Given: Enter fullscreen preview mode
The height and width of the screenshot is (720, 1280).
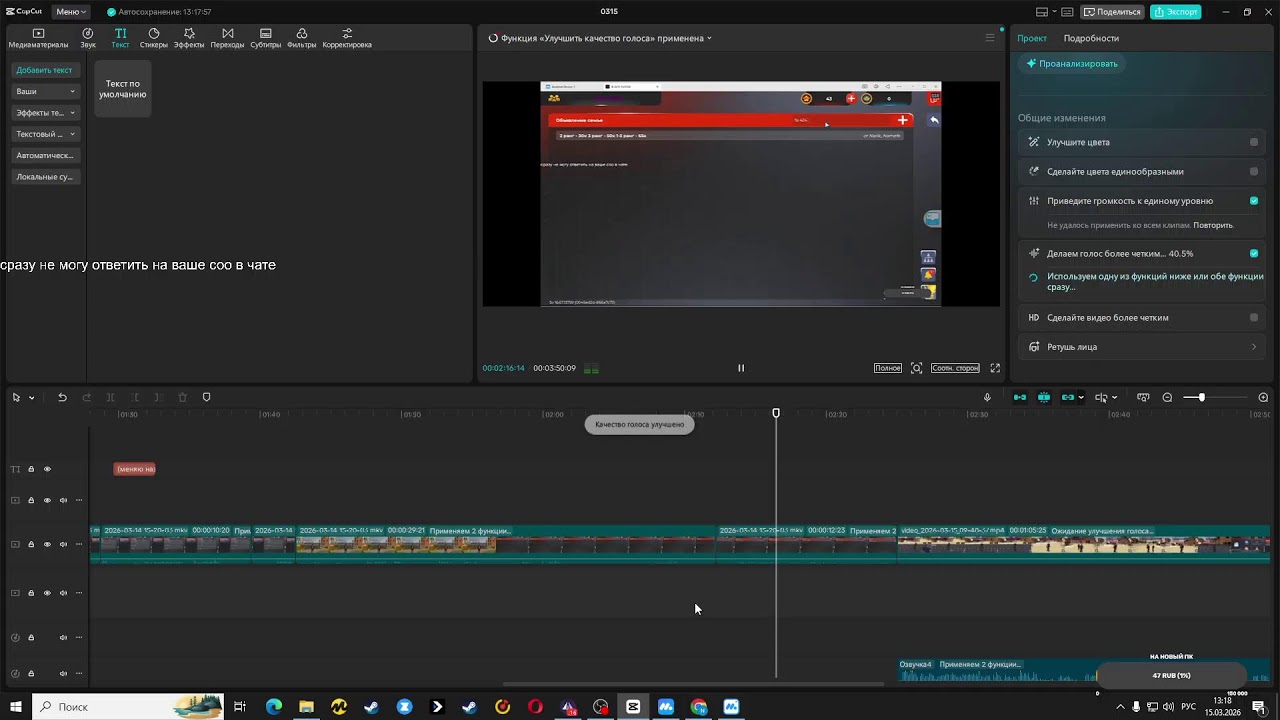Looking at the screenshot, I should click(x=995, y=368).
